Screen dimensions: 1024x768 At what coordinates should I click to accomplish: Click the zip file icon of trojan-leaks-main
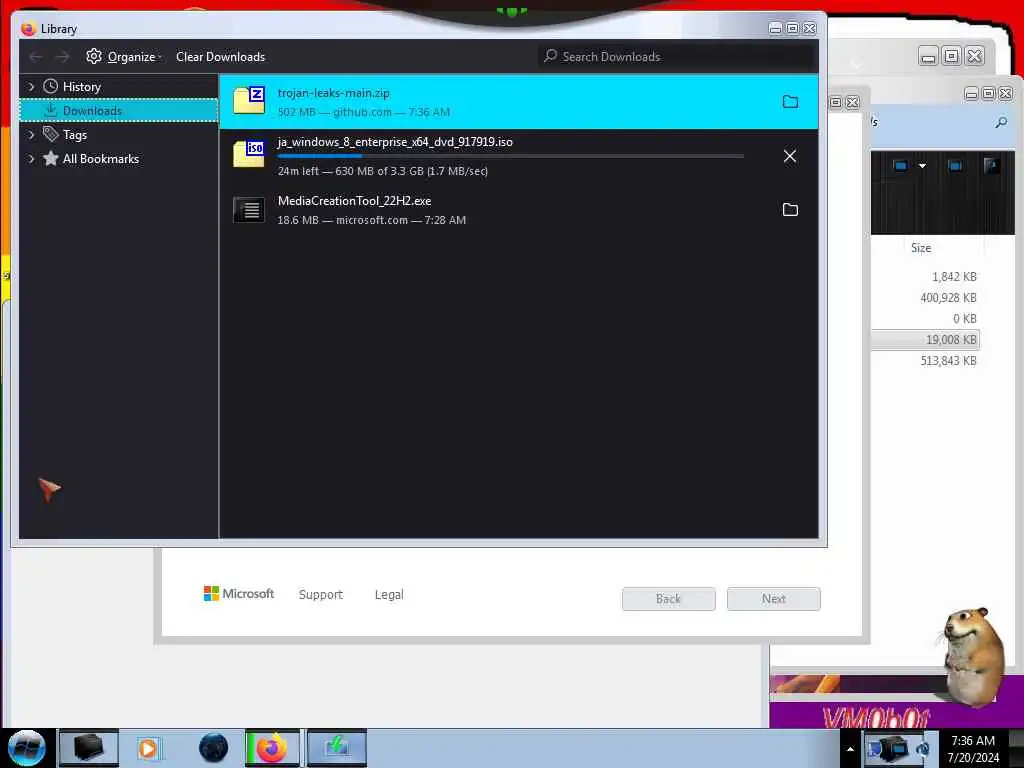pos(249,100)
